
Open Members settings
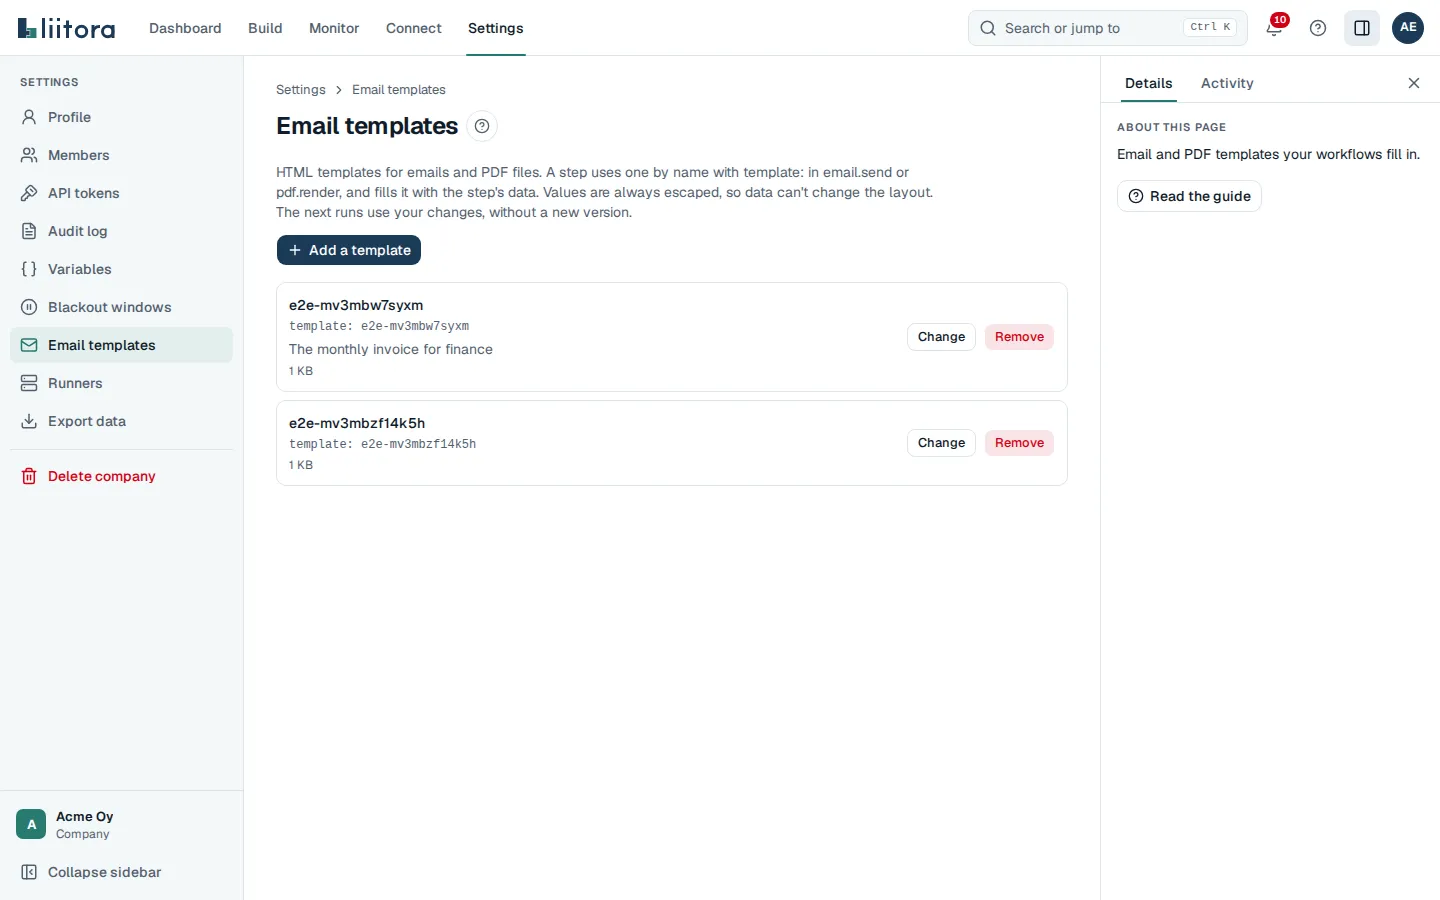pos(121,155)
